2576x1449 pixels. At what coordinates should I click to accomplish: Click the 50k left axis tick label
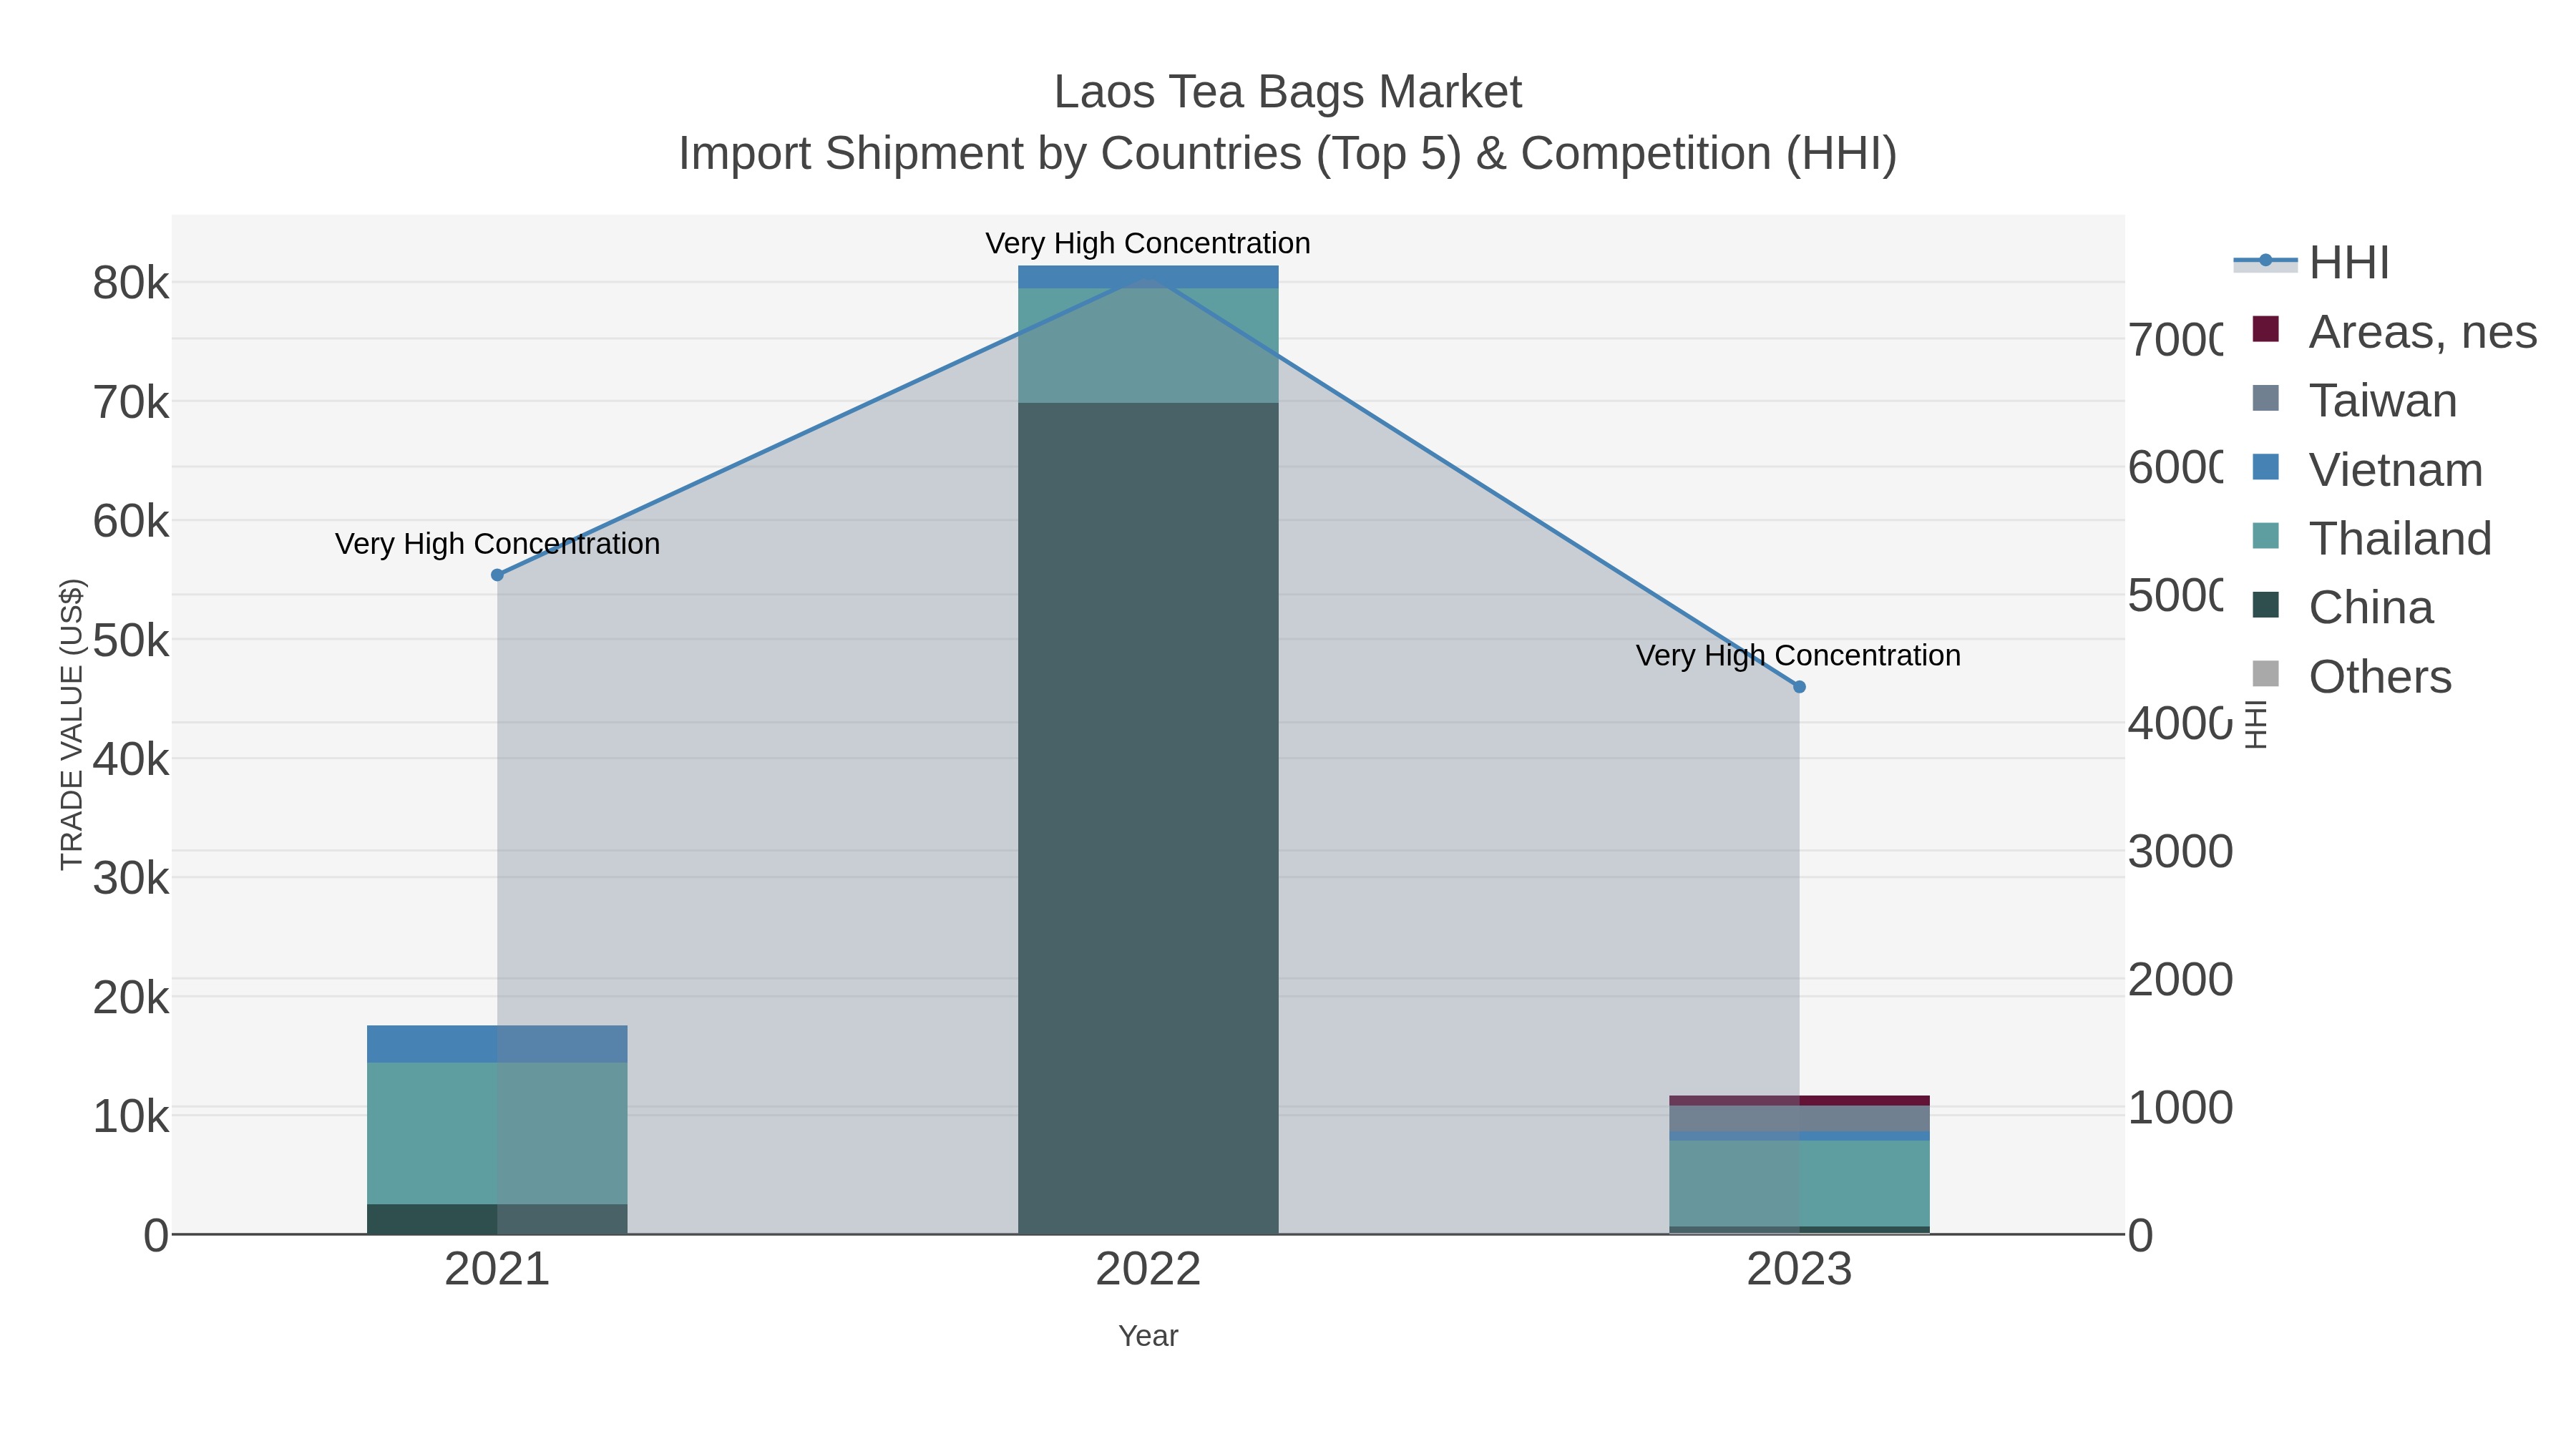131,640
